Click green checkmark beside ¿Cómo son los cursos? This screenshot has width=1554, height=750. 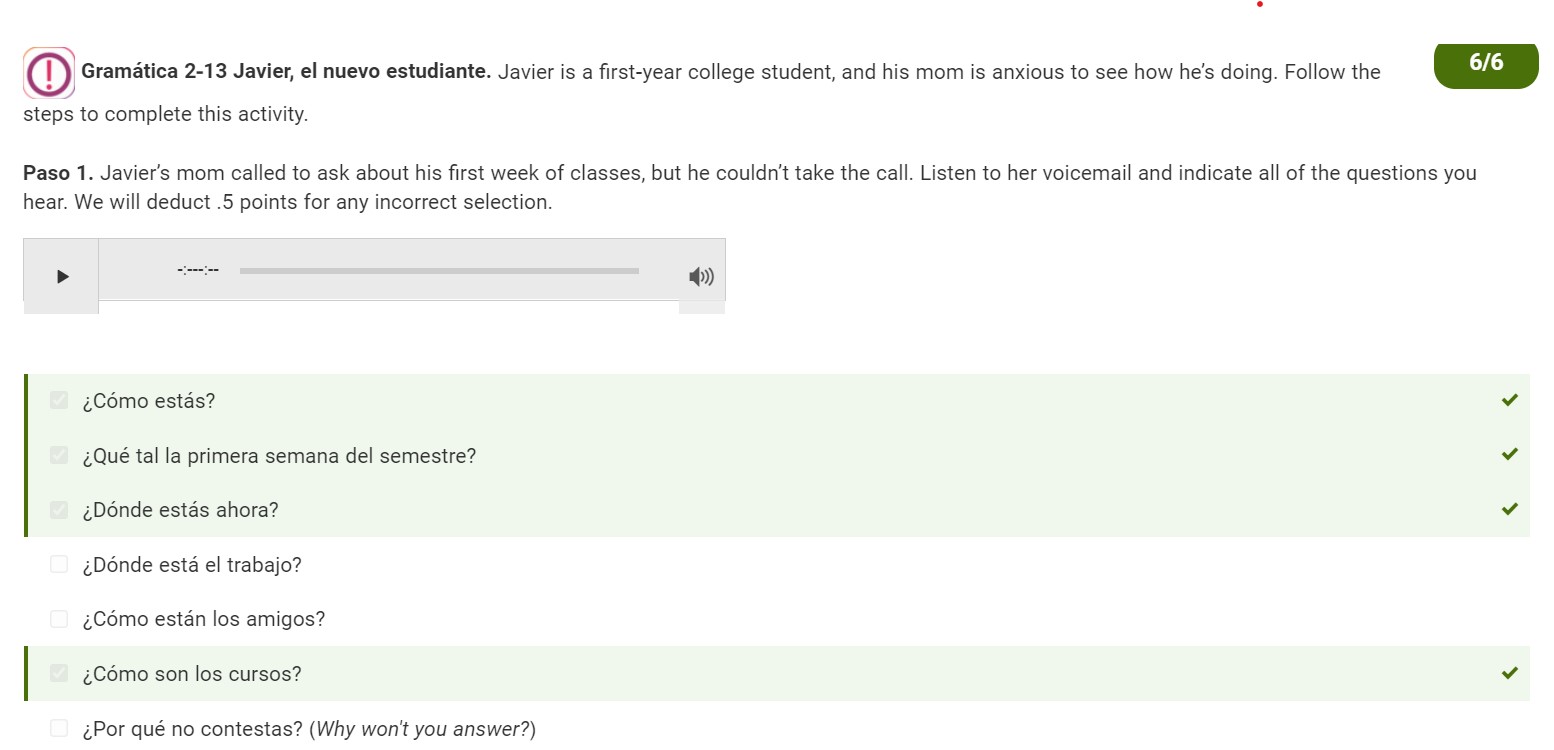[1509, 672]
